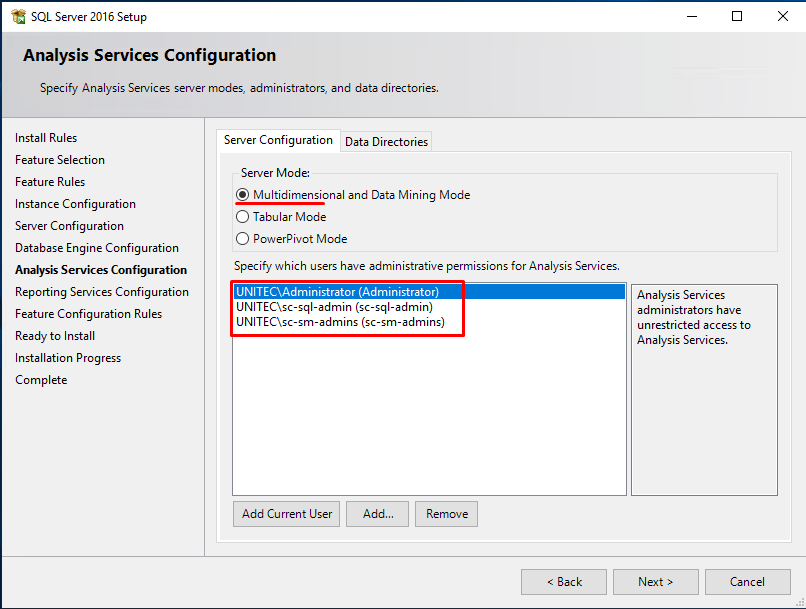
Task: Minimize the SQL Server Setup window
Action: tap(692, 16)
